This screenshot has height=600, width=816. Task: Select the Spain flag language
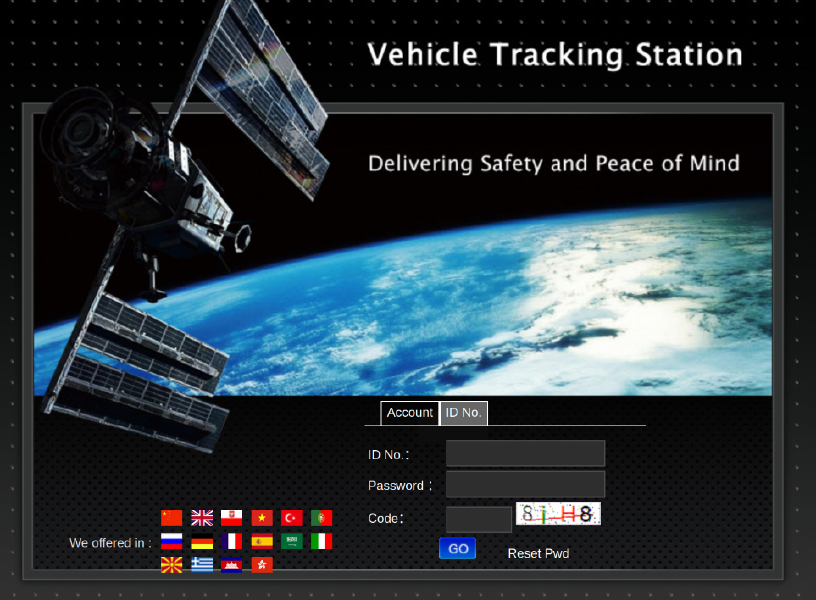(x=262, y=541)
